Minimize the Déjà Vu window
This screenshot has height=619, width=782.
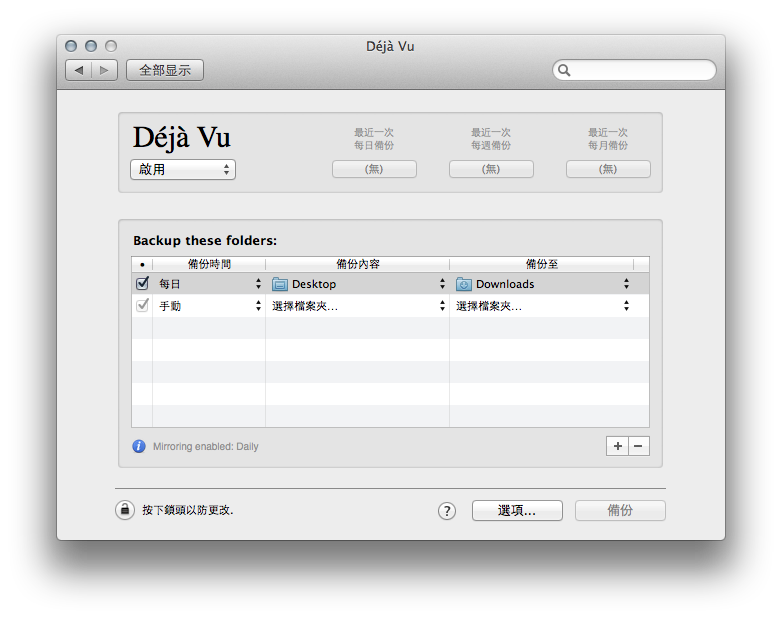91,46
